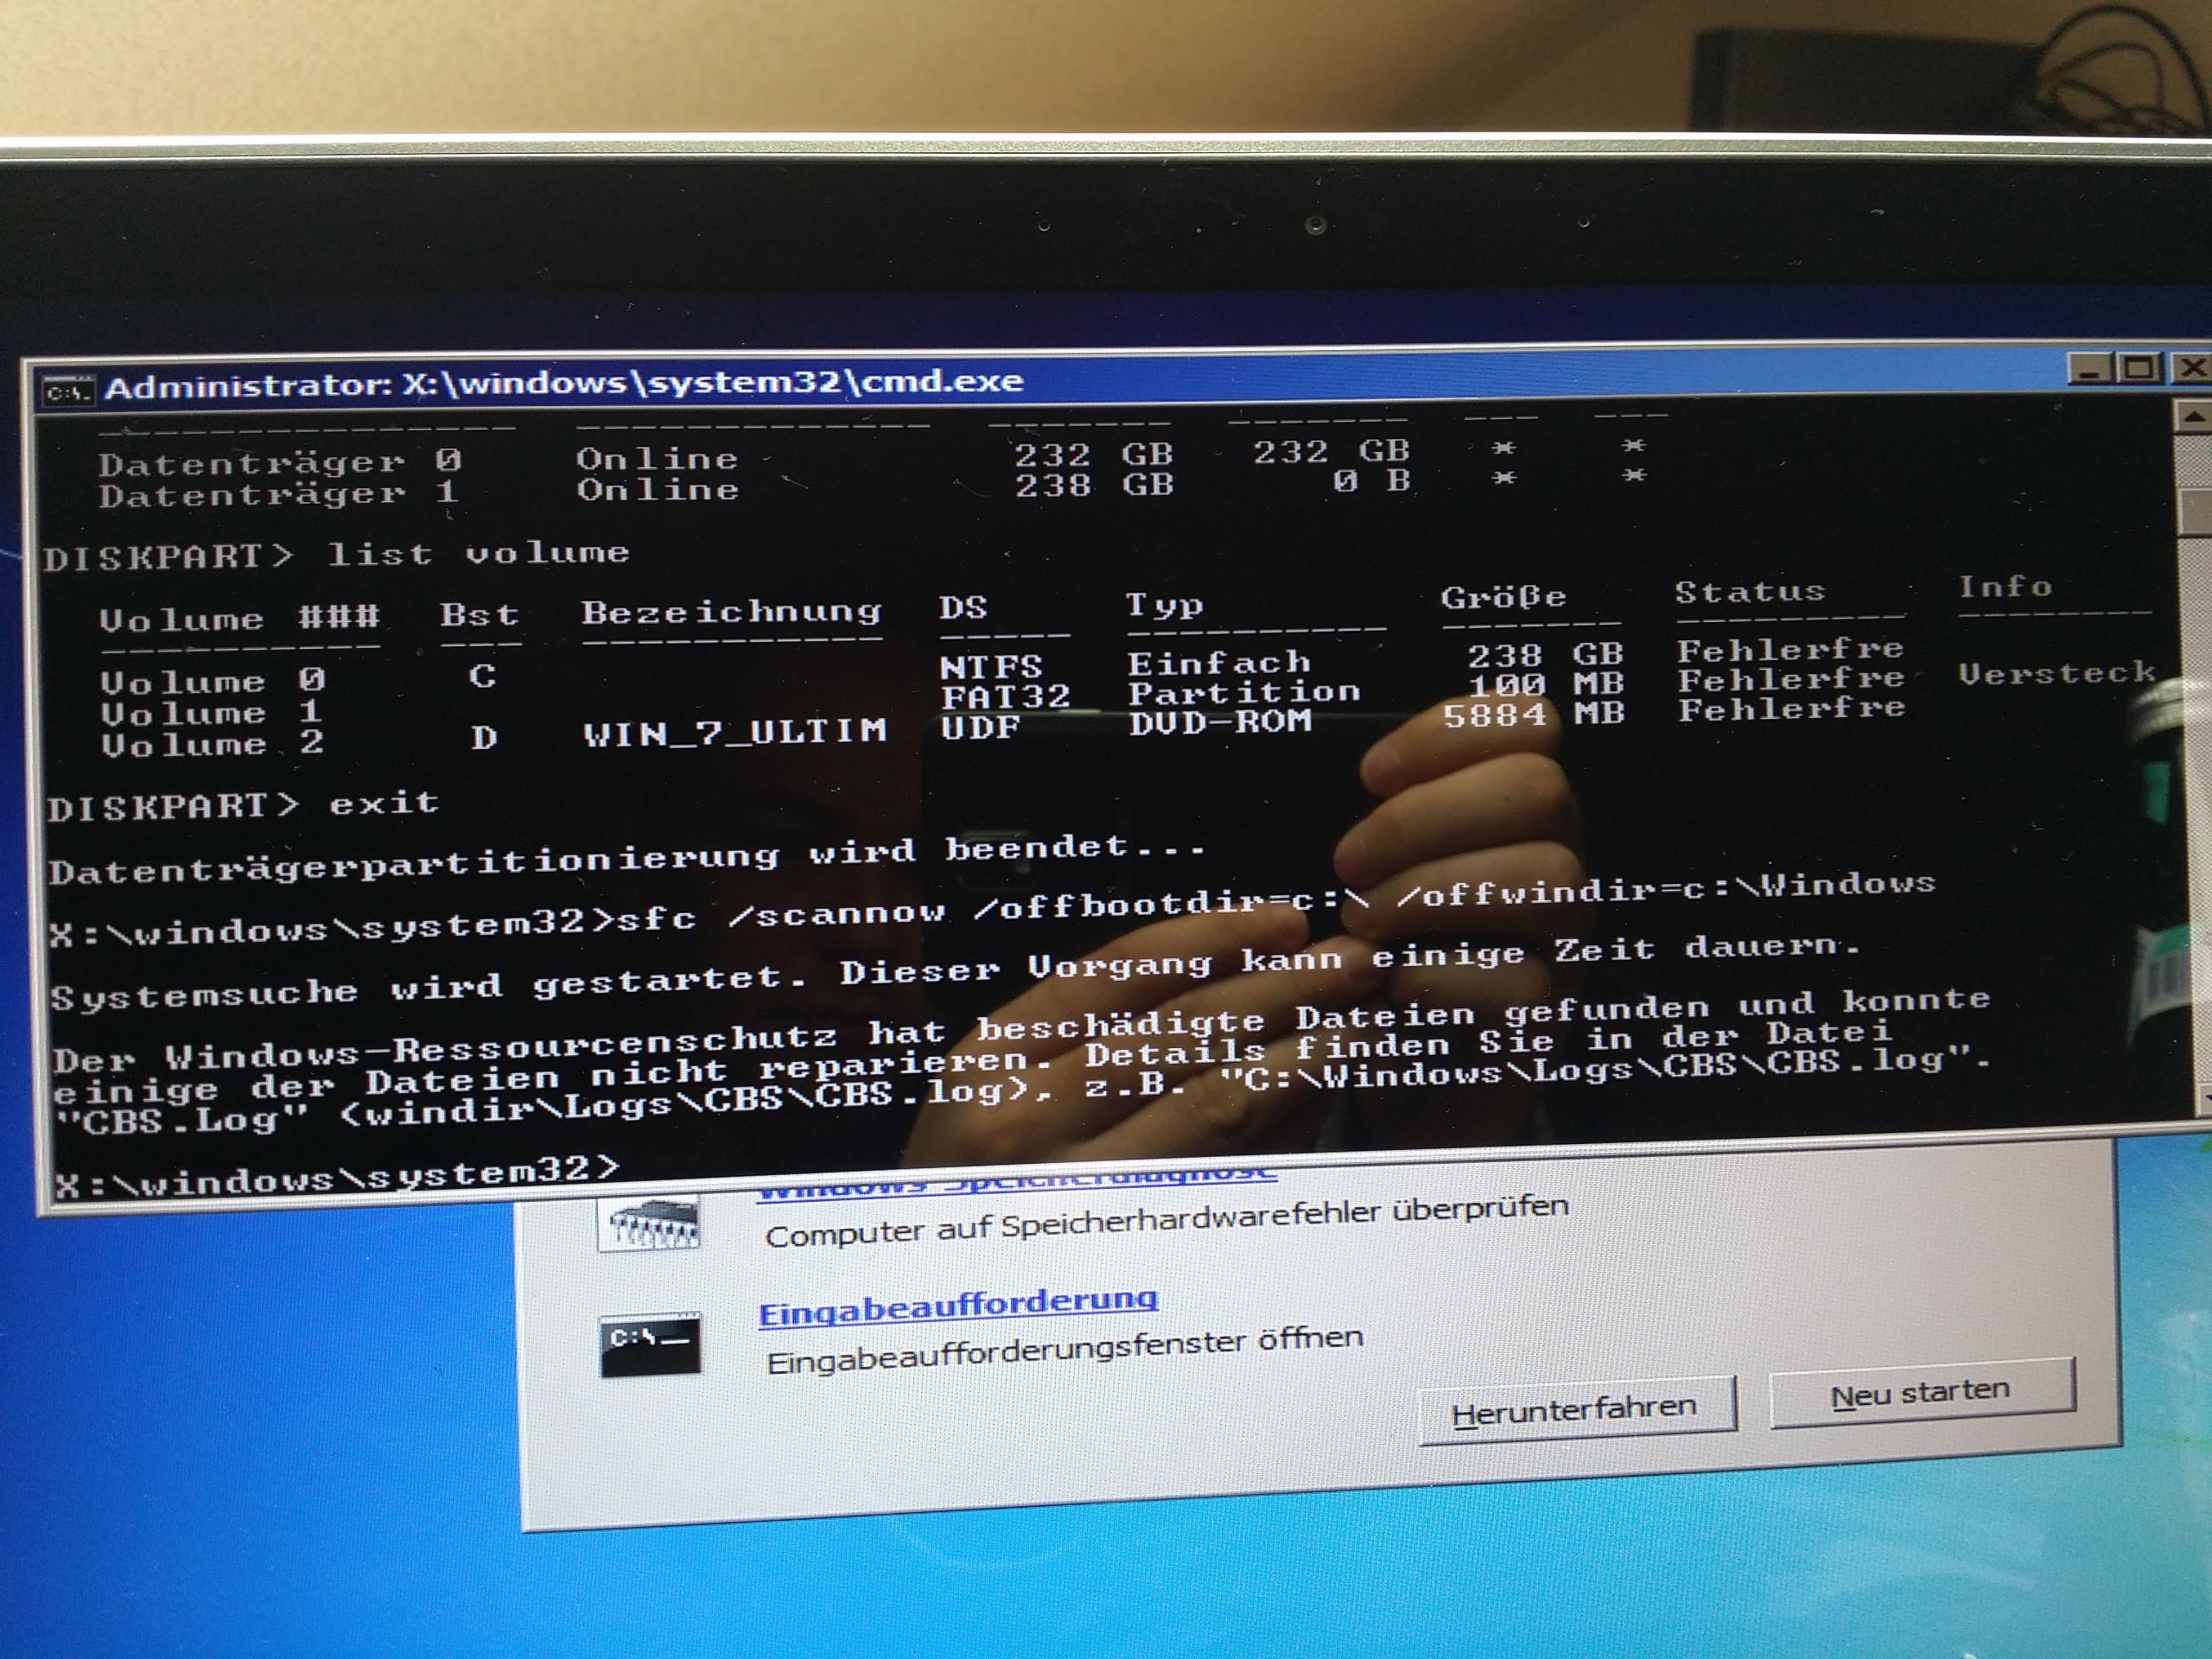Click the 'WIN_7_ULTIM' volume label

click(735, 732)
